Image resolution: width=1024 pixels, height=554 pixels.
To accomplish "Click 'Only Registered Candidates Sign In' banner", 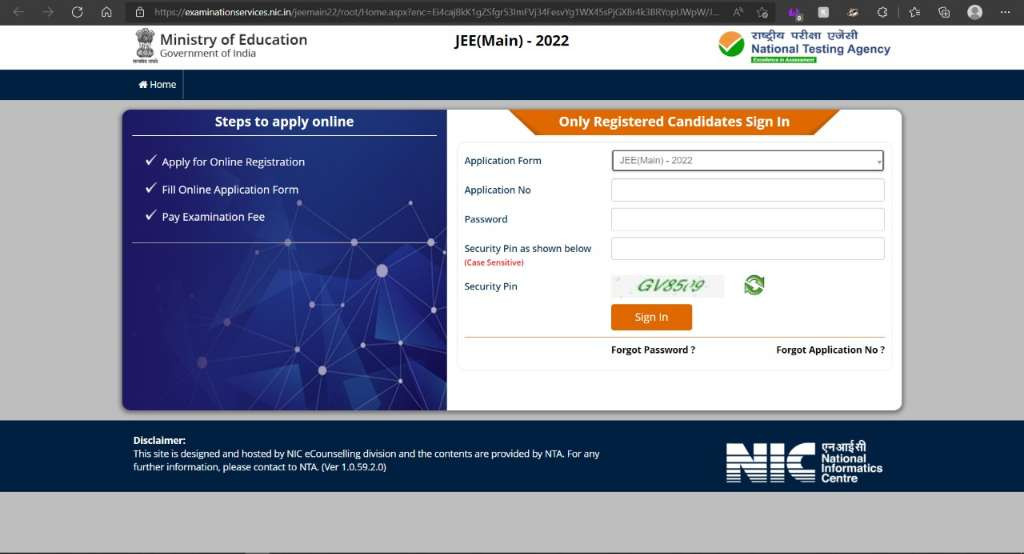I will [674, 122].
